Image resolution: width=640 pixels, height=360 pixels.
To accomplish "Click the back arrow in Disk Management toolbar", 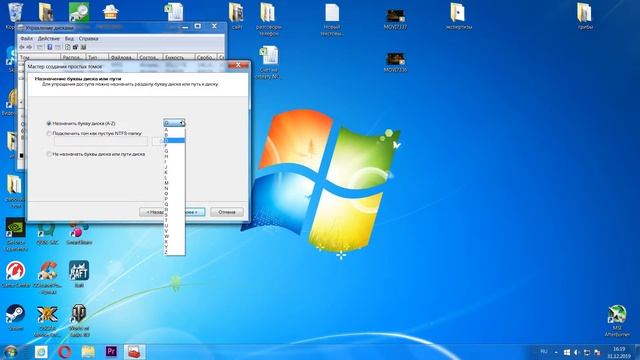I will click(21, 47).
